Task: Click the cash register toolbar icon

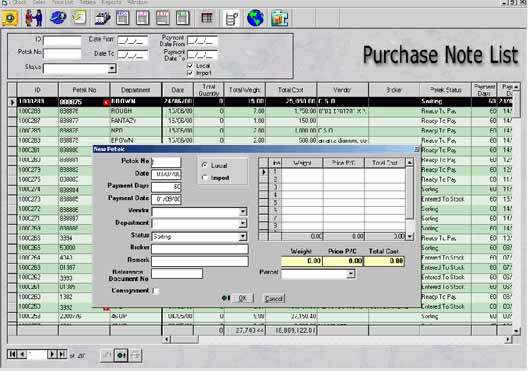Action: (102, 18)
